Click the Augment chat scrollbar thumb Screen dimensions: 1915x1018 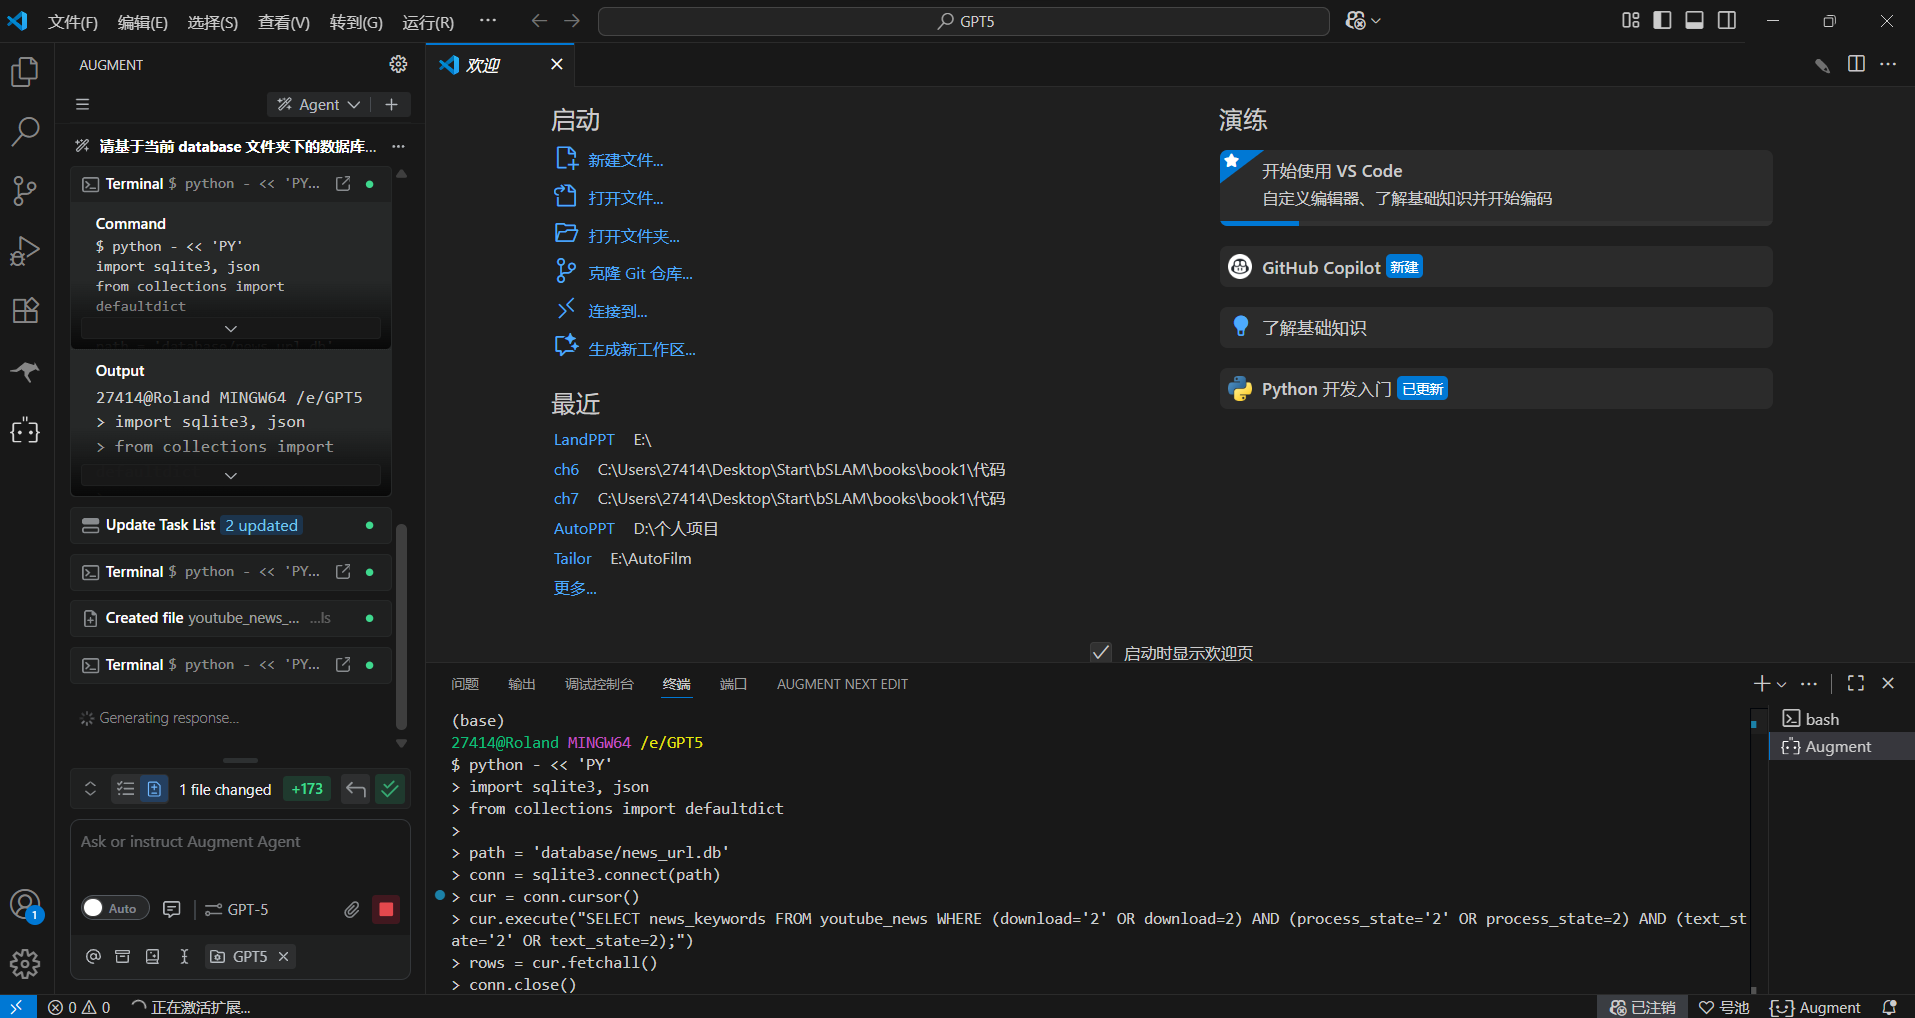click(402, 627)
